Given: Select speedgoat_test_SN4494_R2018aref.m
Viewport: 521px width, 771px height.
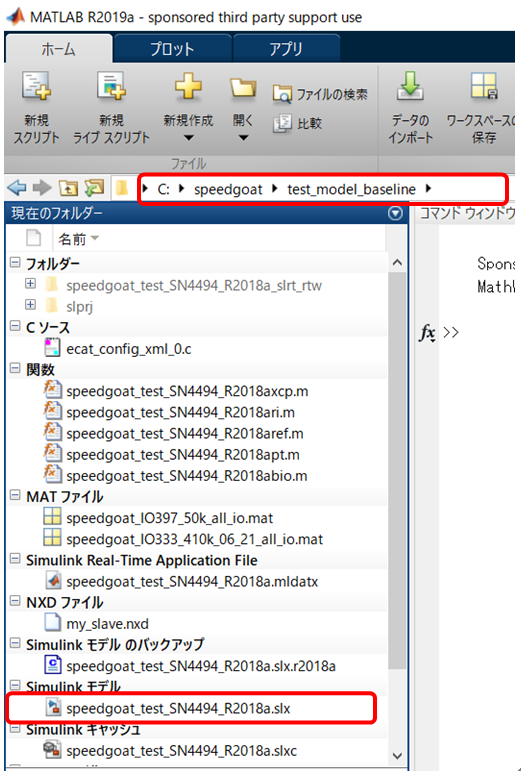Looking at the screenshot, I should [185, 434].
